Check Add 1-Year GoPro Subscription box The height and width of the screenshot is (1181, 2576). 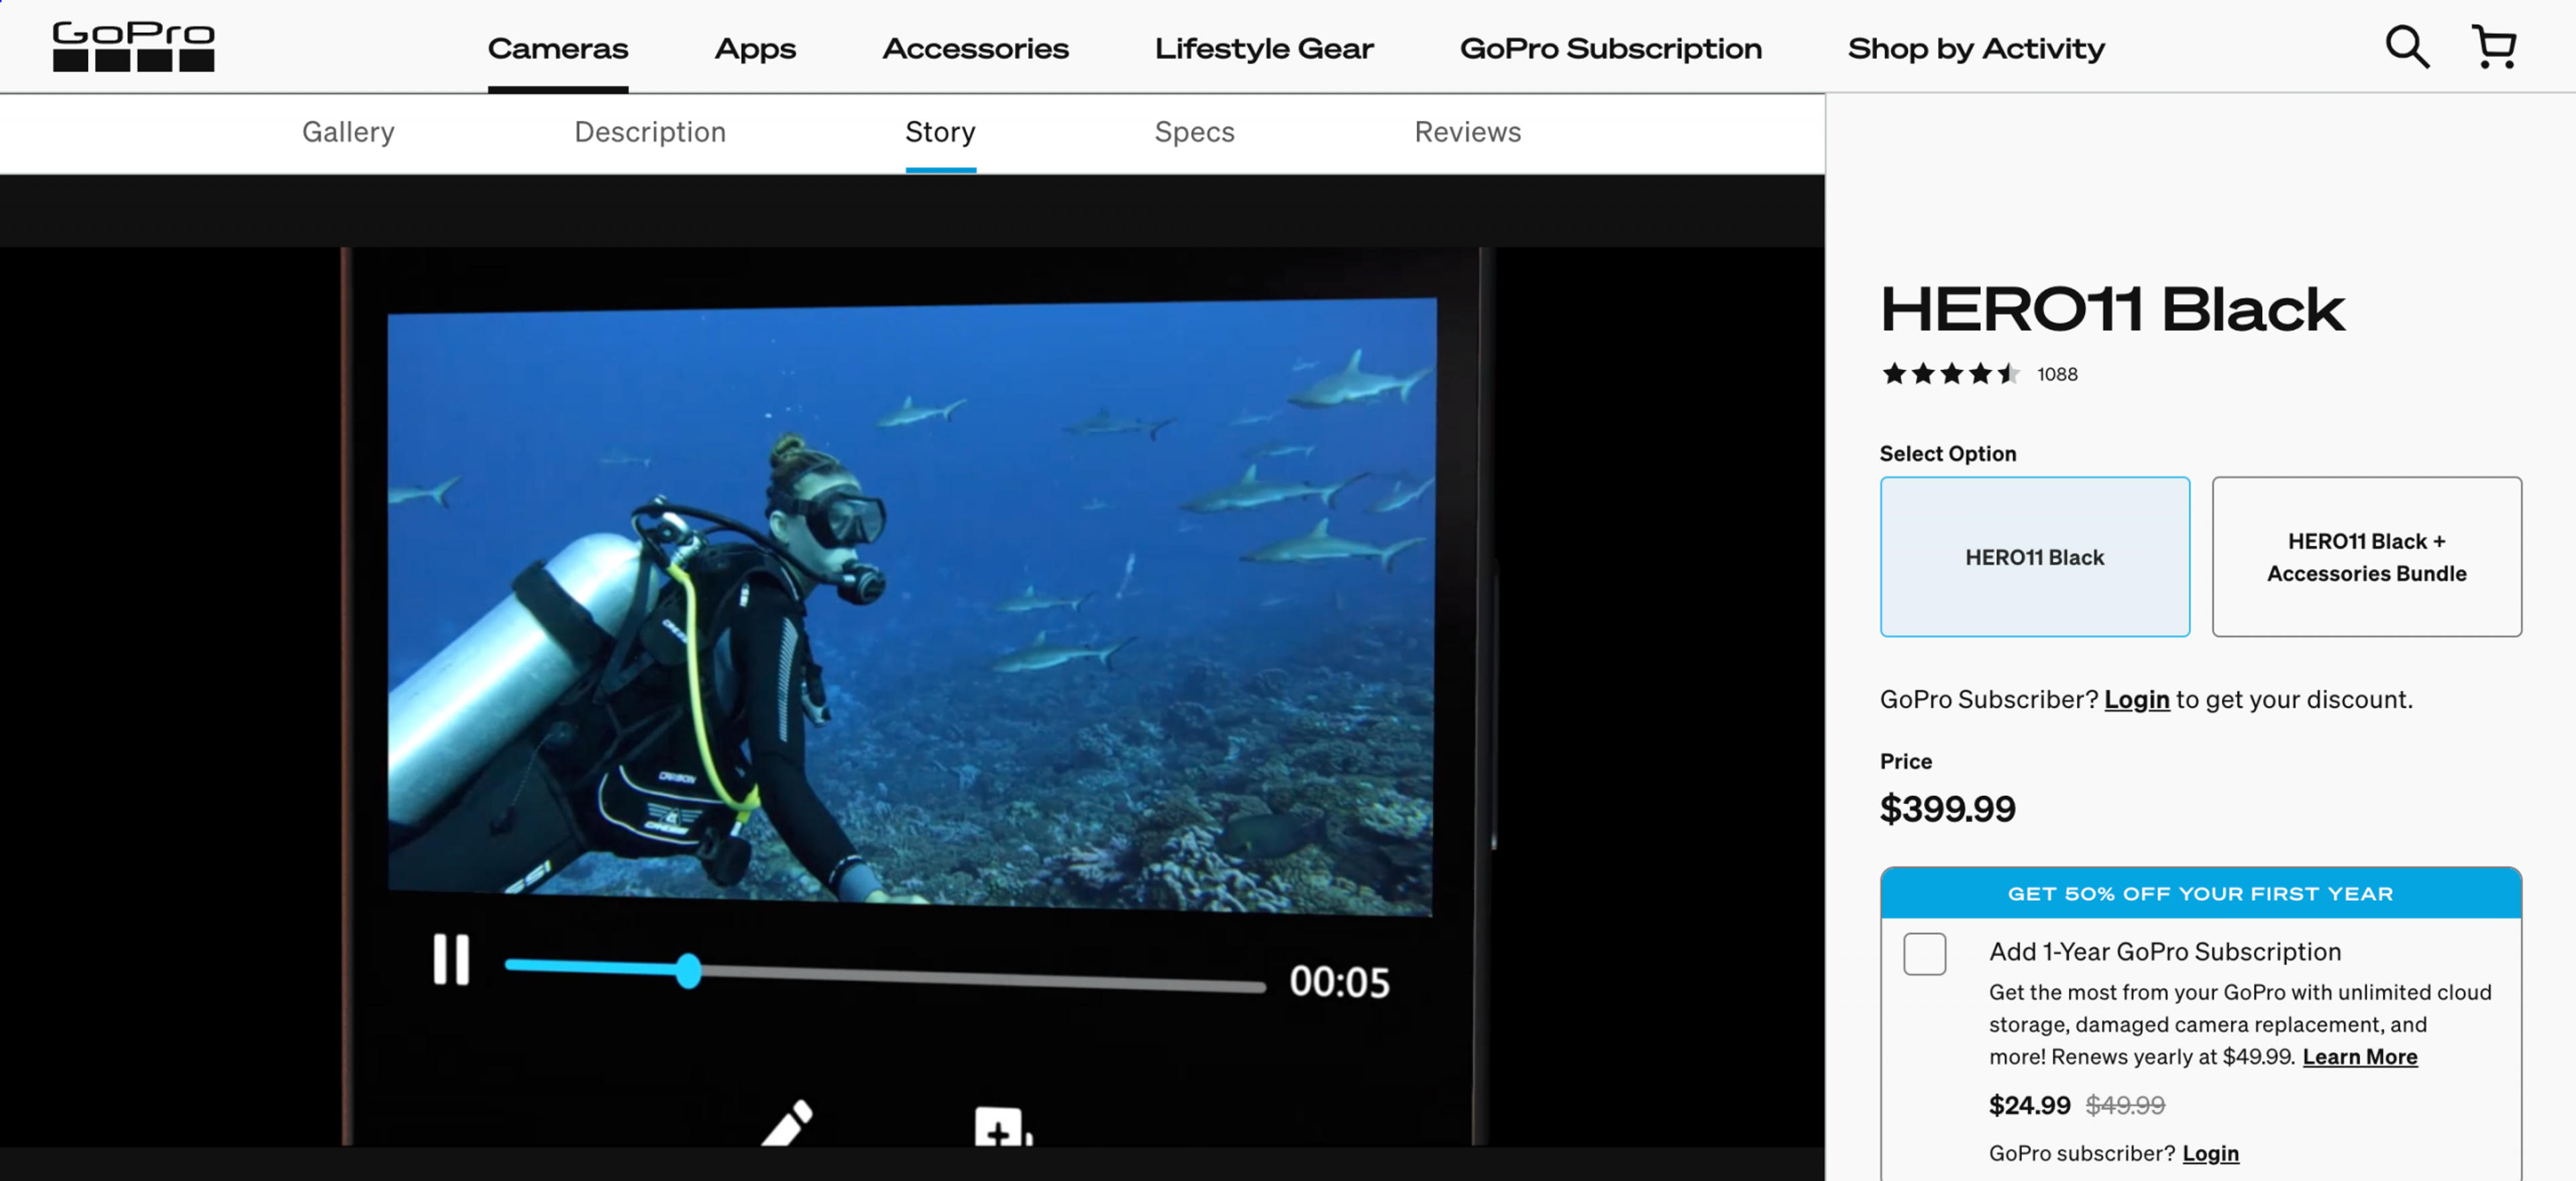click(1924, 953)
